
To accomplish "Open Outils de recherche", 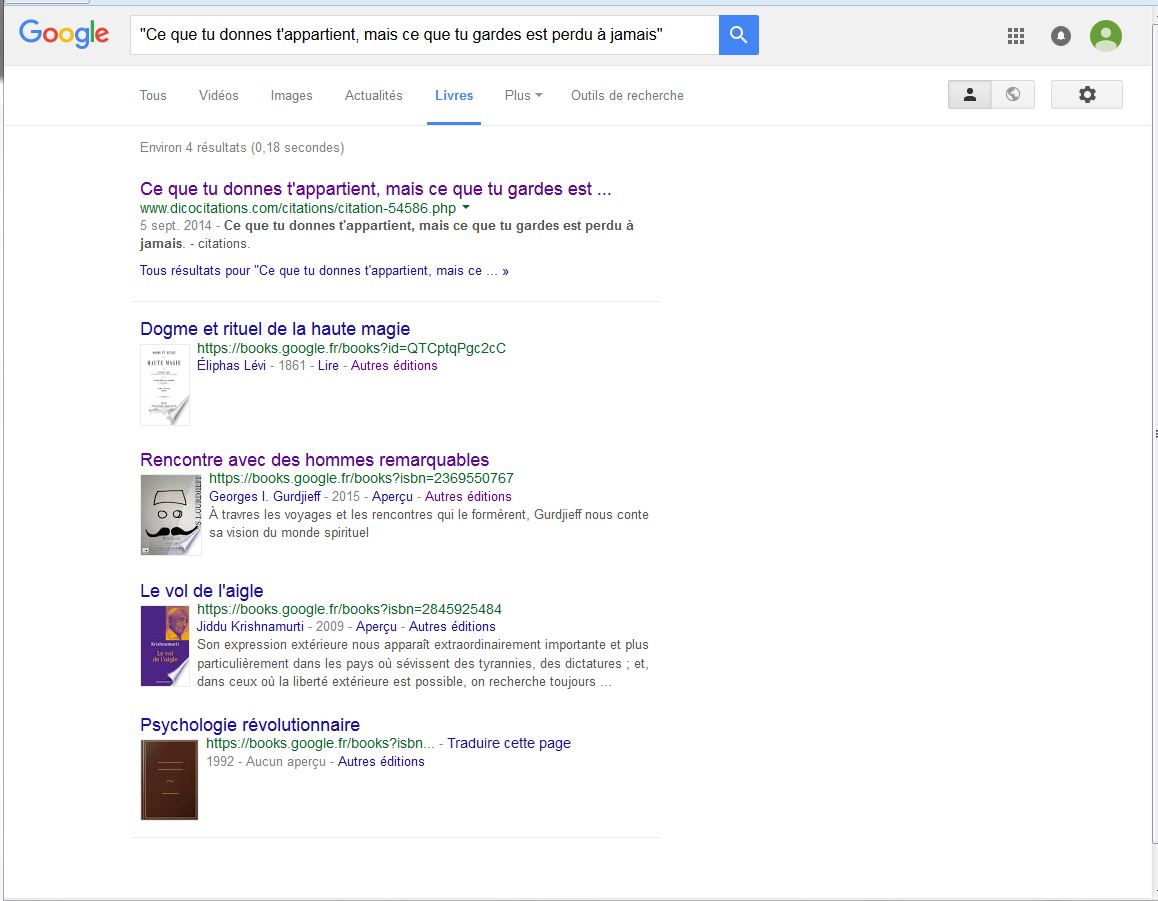I will tap(627, 95).
